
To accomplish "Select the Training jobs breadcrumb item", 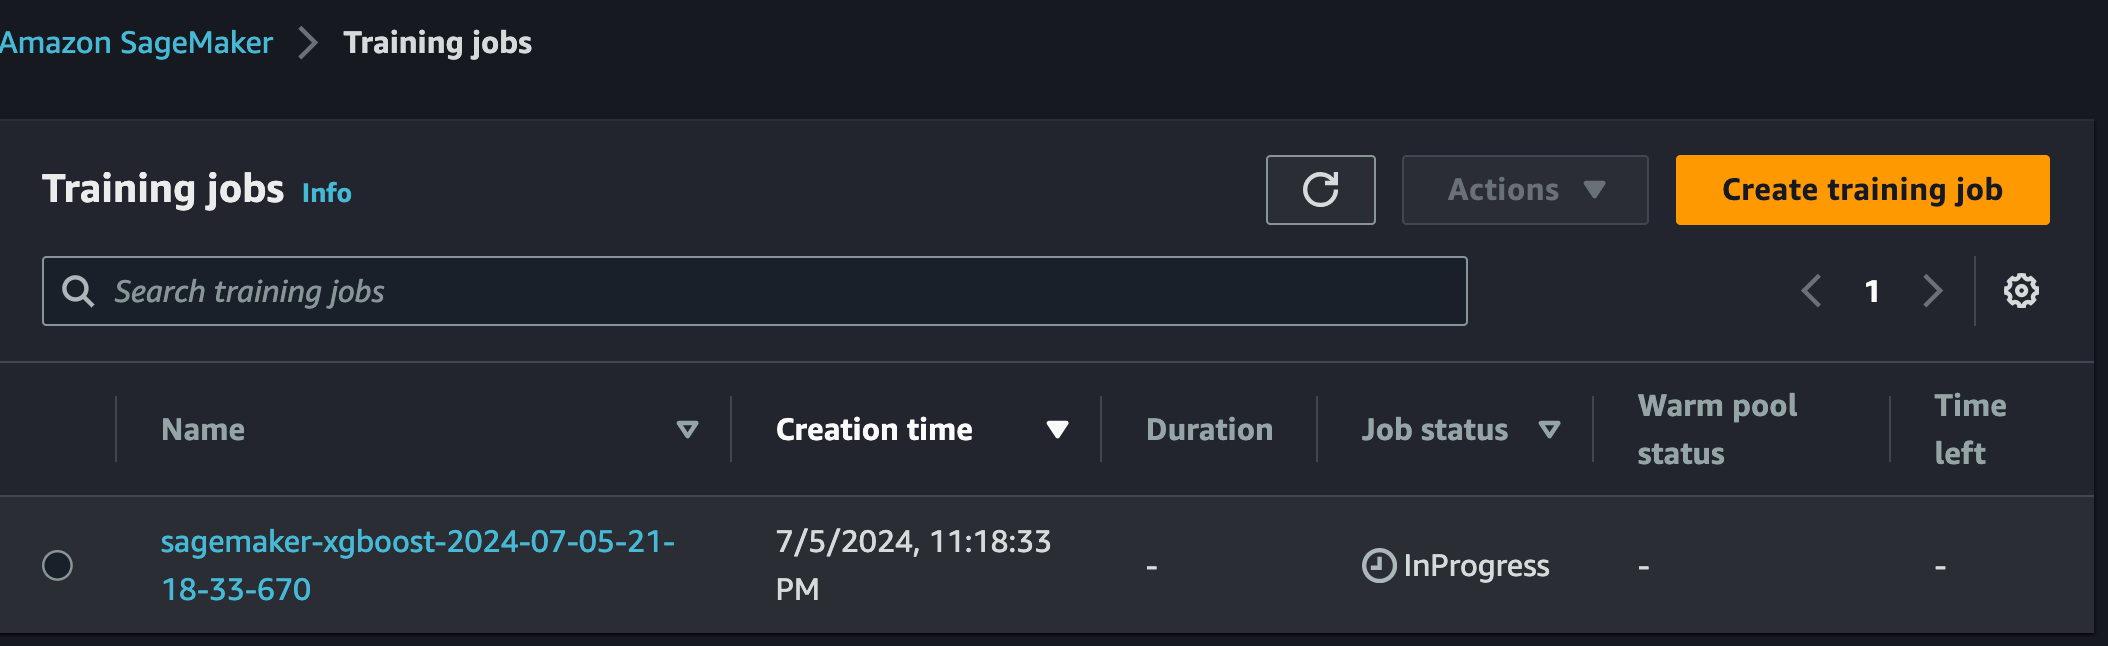I will click(437, 42).
